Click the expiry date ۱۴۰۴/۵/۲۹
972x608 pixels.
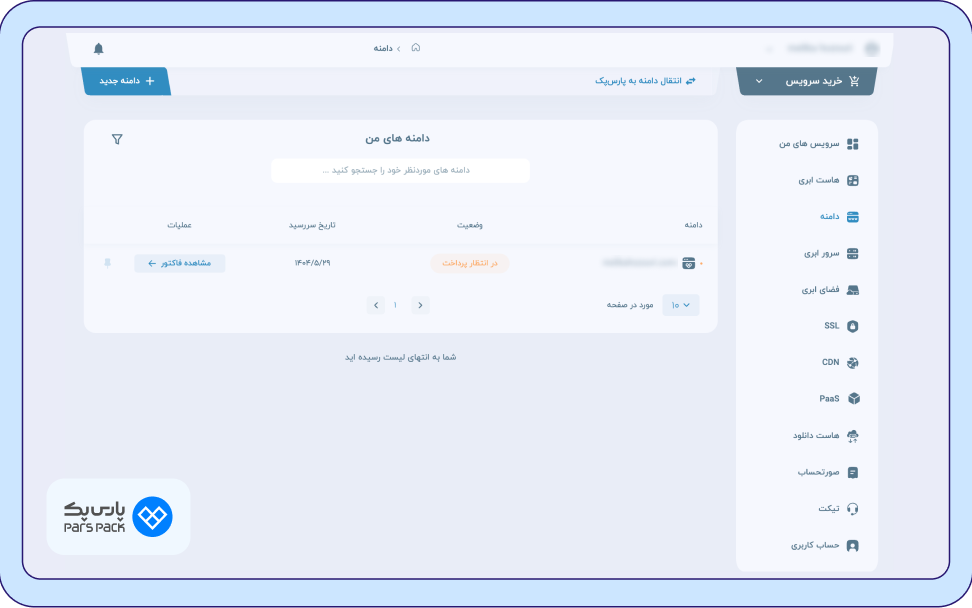(x=312, y=263)
